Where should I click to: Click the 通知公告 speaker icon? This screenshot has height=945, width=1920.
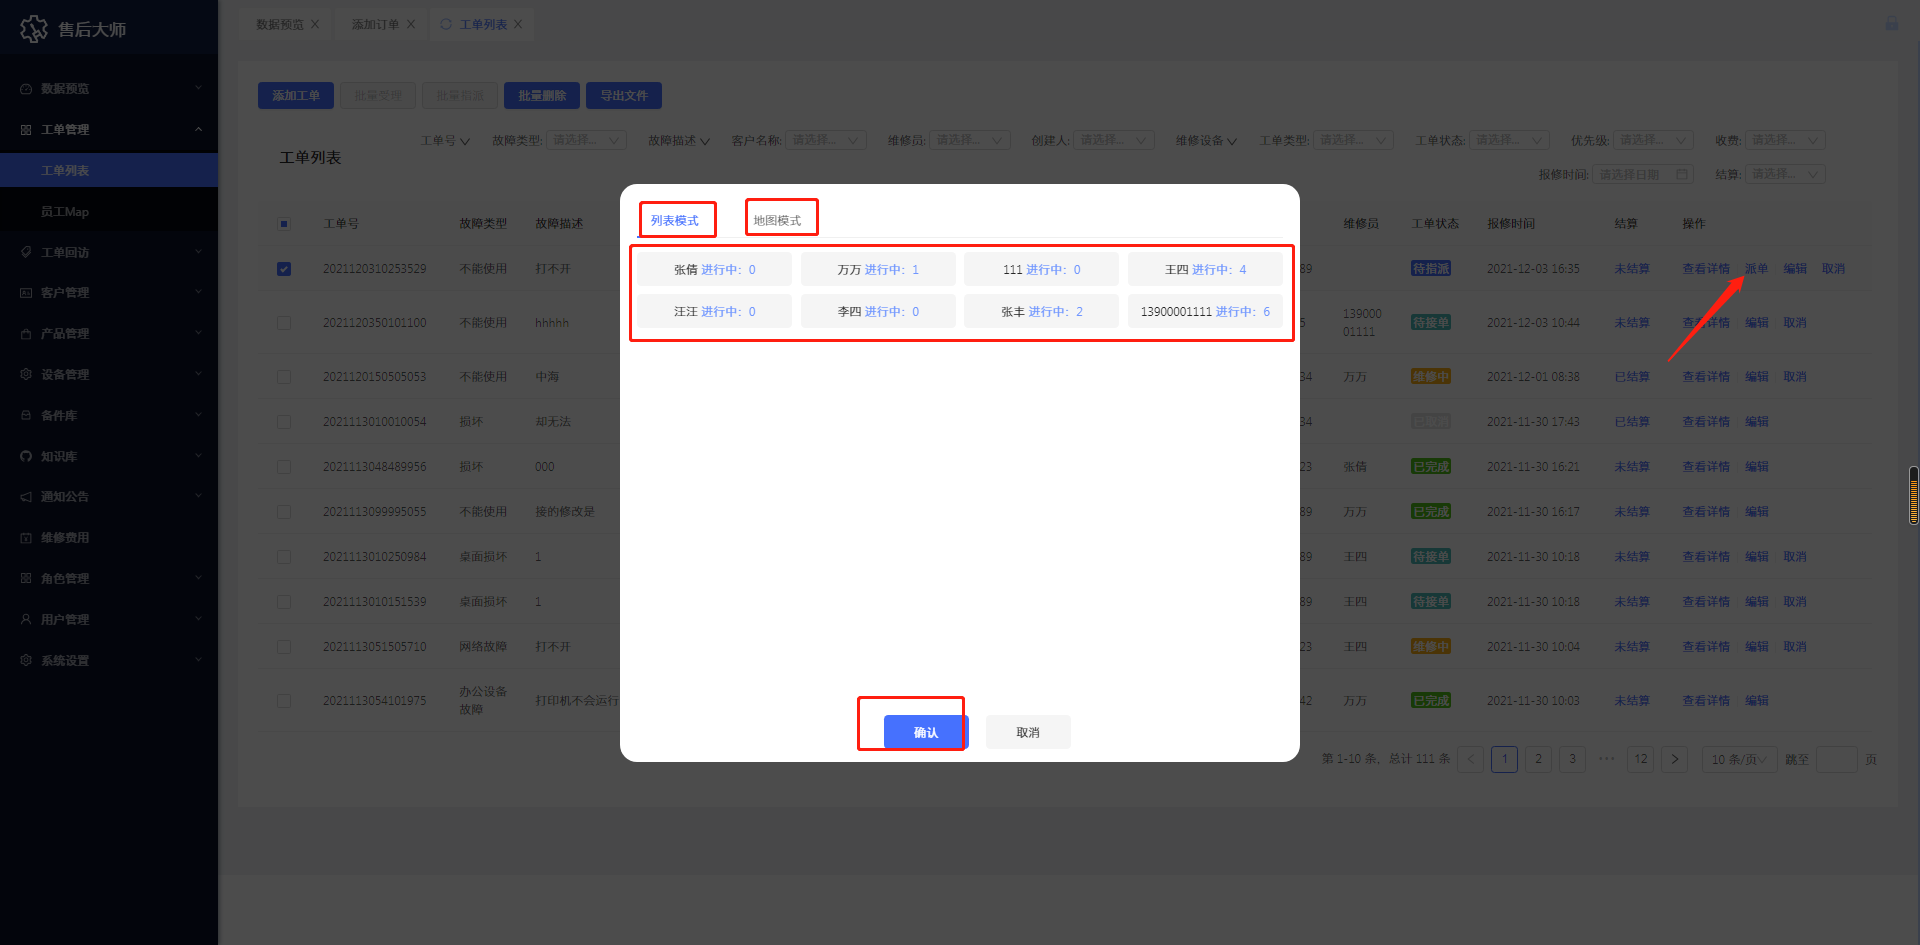coord(26,497)
